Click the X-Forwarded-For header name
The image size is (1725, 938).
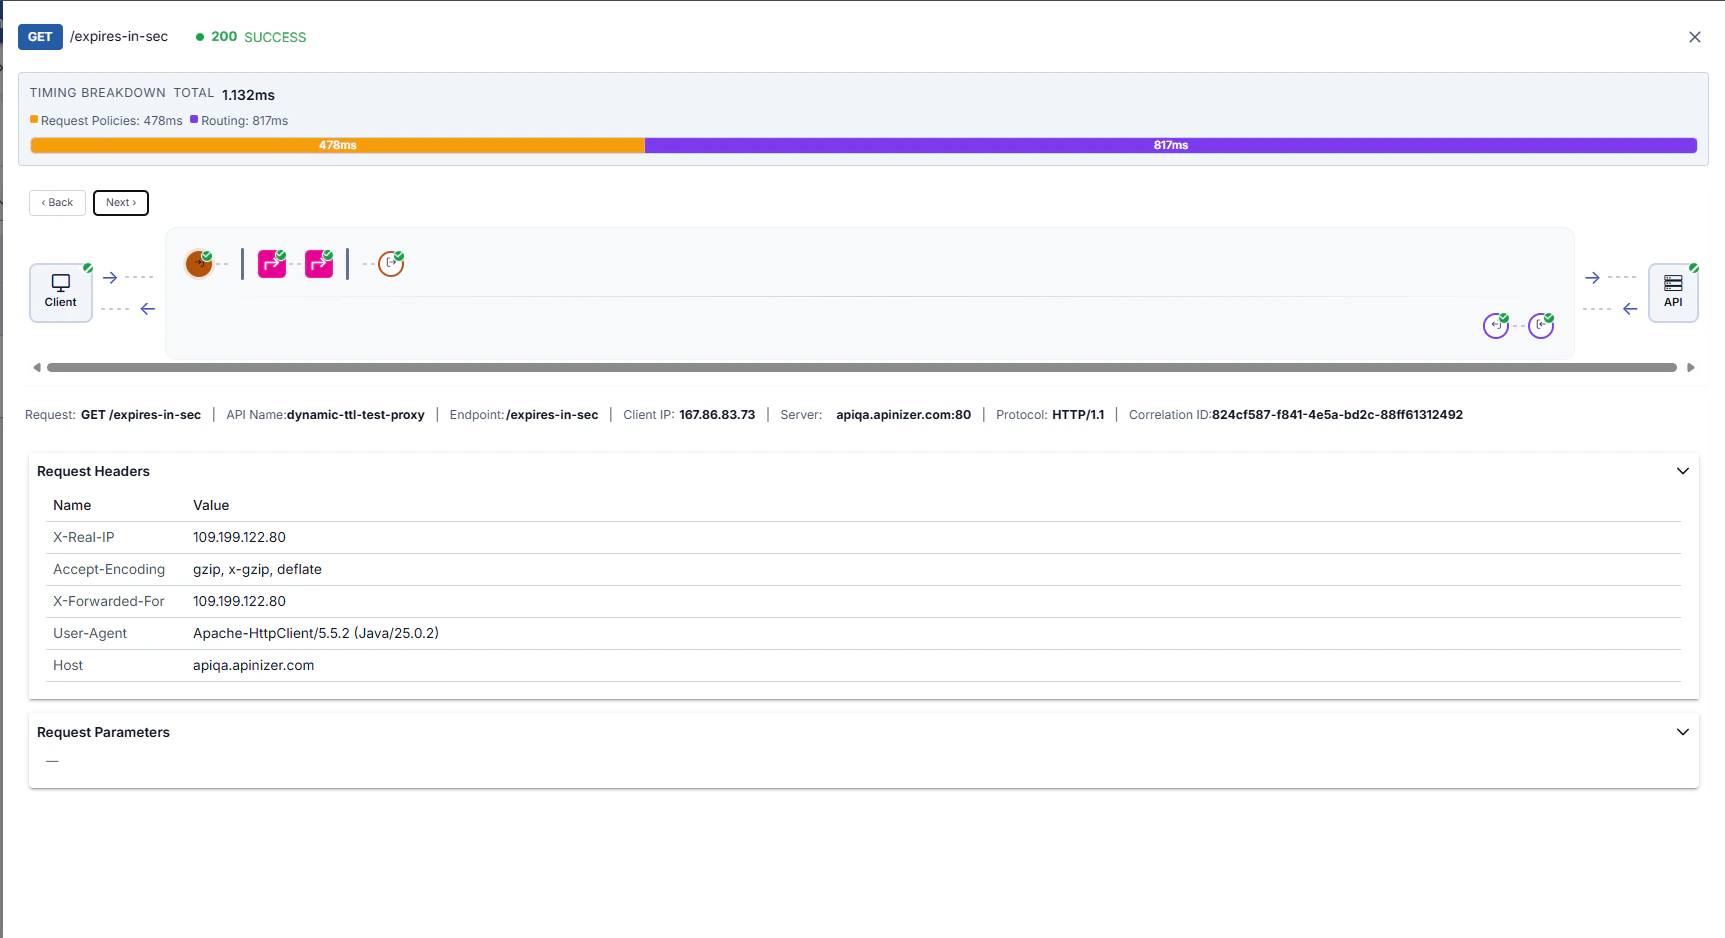click(x=109, y=601)
